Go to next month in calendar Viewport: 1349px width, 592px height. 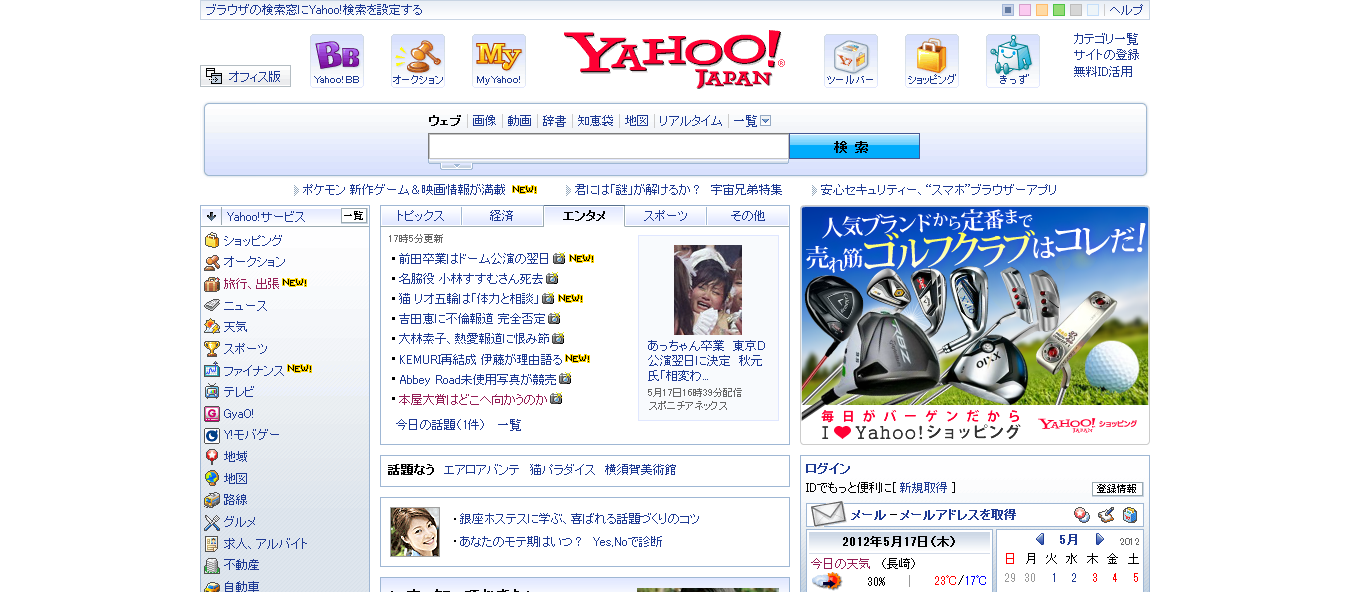pyautogui.click(x=1100, y=540)
